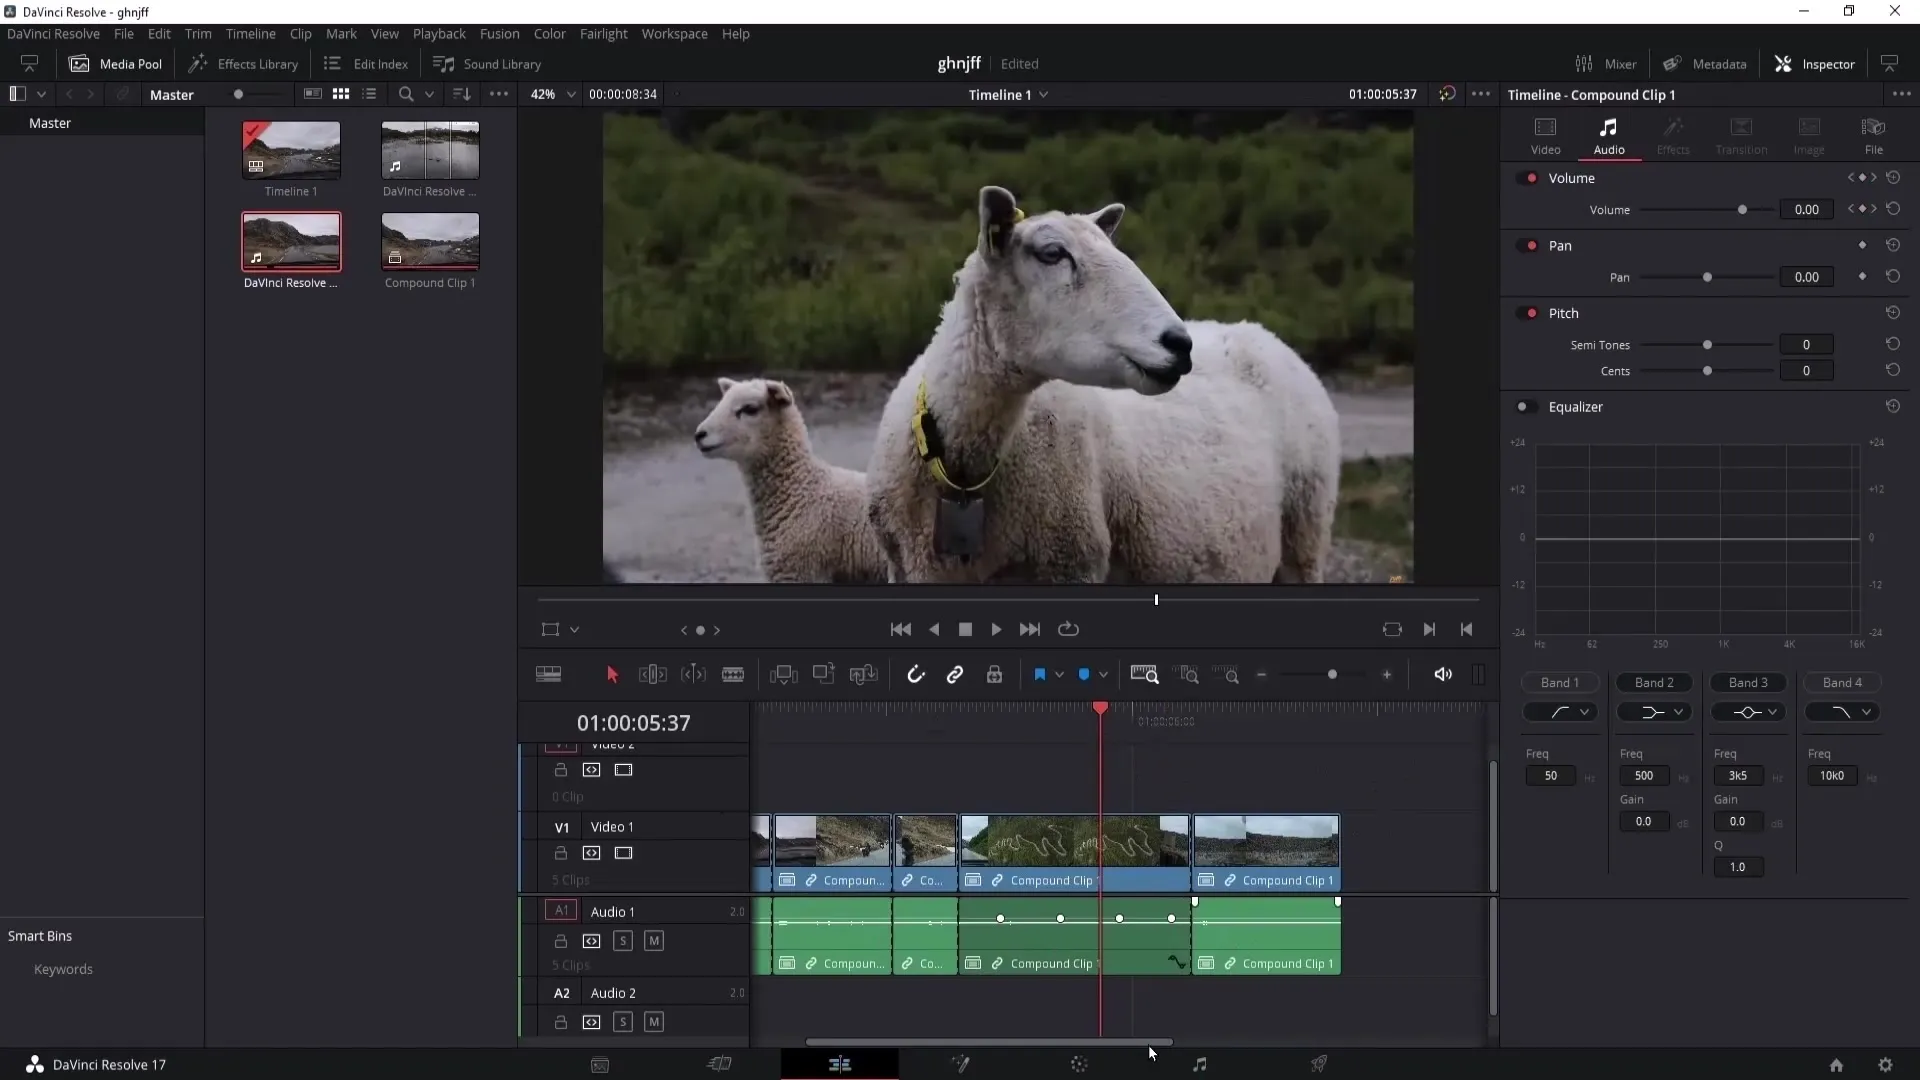The width and height of the screenshot is (1920, 1080).
Task: Select the Compound Clip 1 thumbnail in Media Pool
Action: tap(431, 243)
